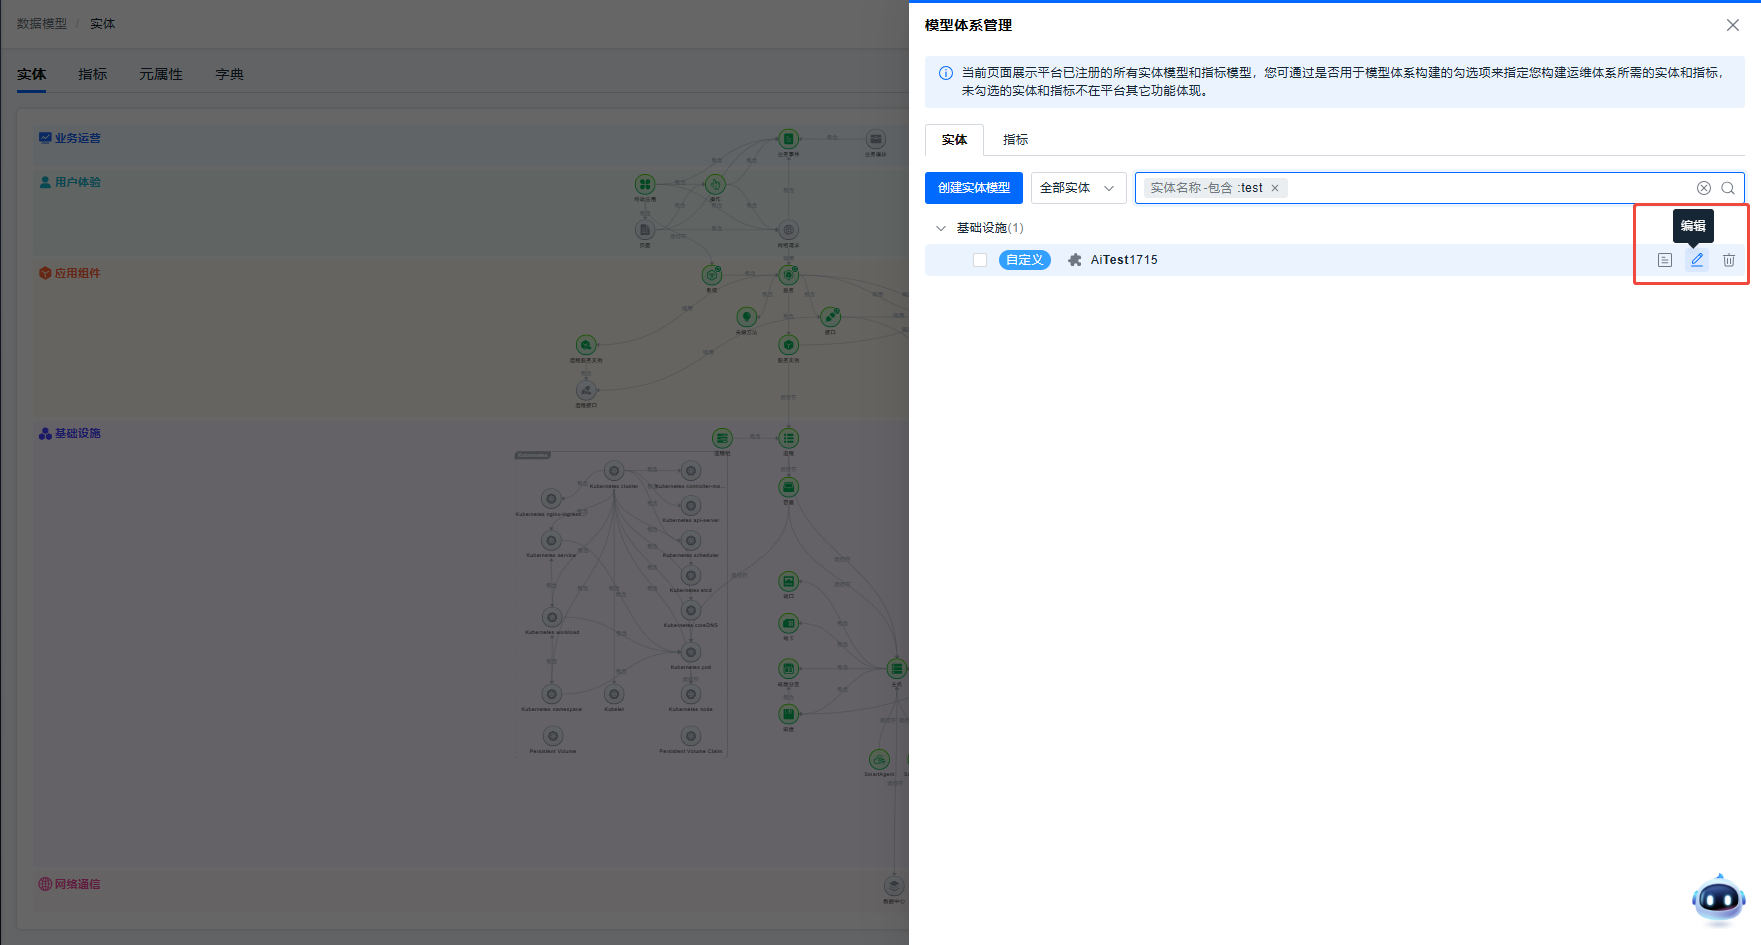Tick the checkbox for AiTest1715
Image resolution: width=1761 pixels, height=945 pixels.
coord(980,260)
